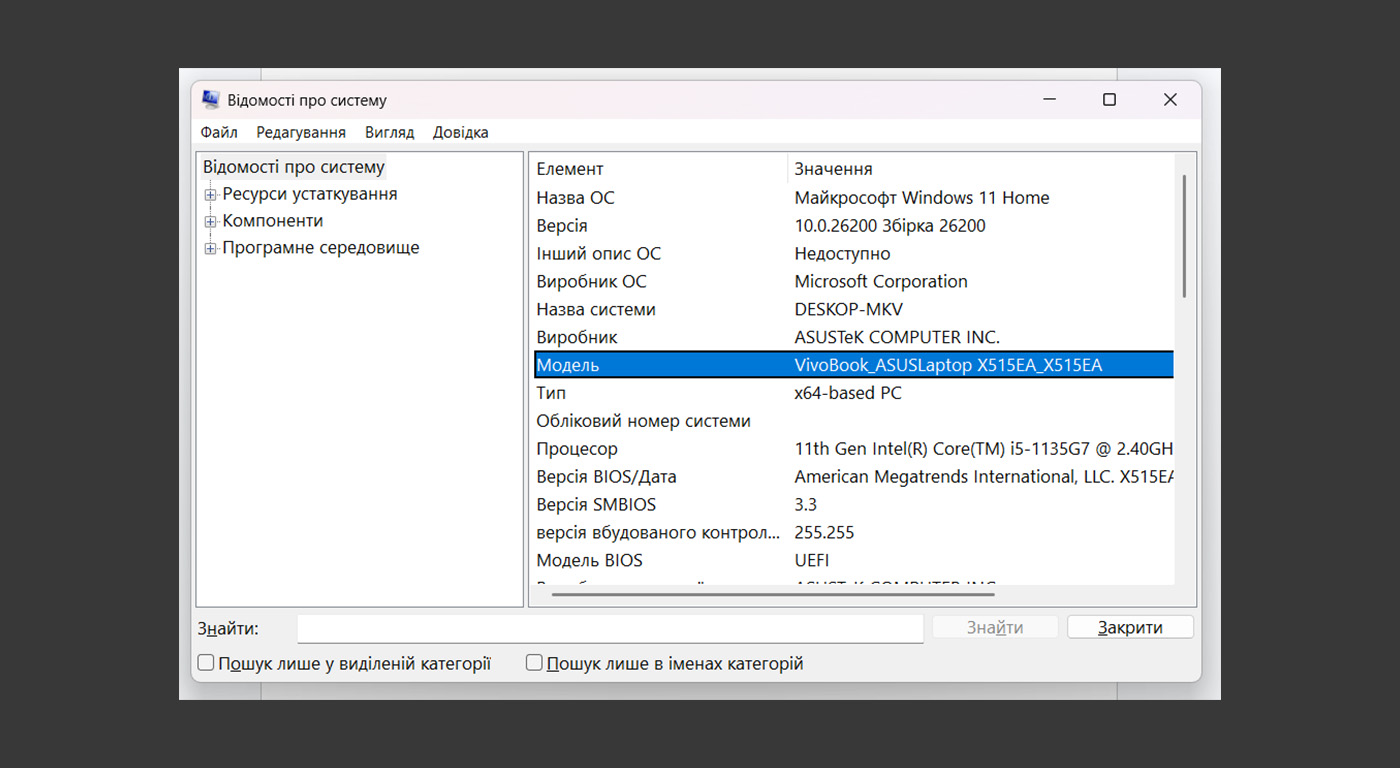1400x768 pixels.
Task: Click value DESKOP-MKV
Action: [848, 310]
